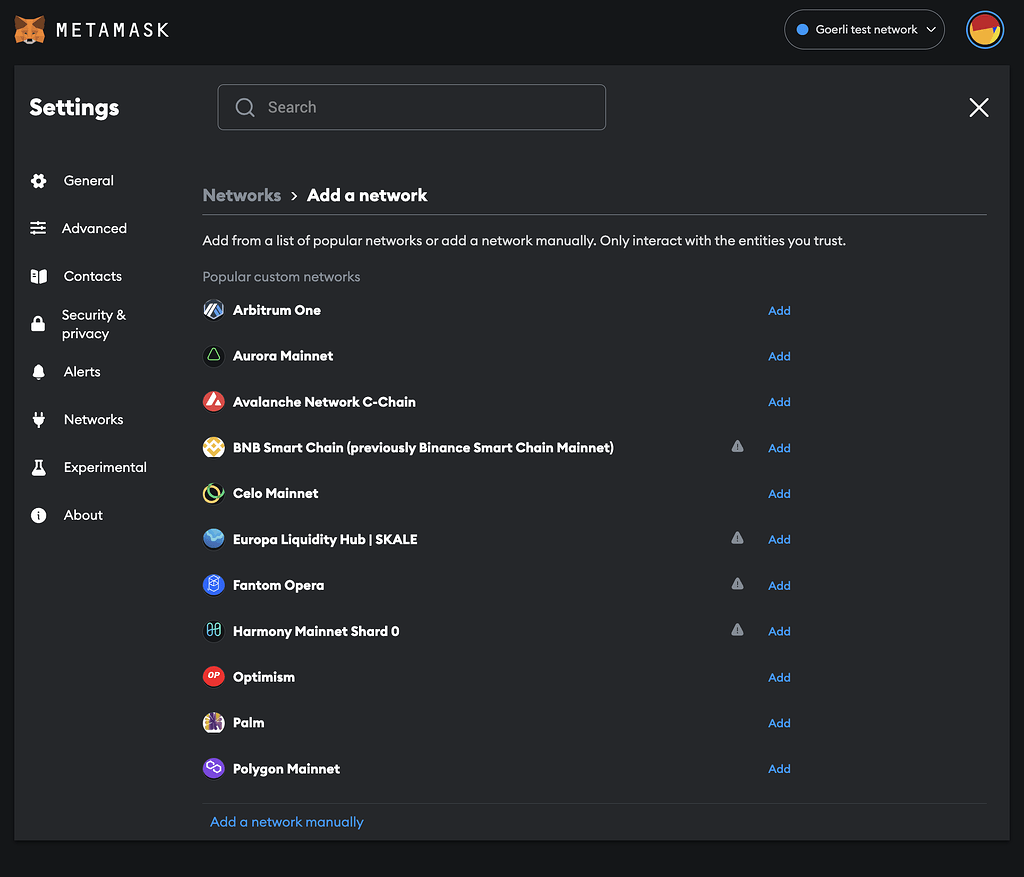This screenshot has height=877, width=1024.
Task: Open the Networks settings section
Action: click(93, 419)
